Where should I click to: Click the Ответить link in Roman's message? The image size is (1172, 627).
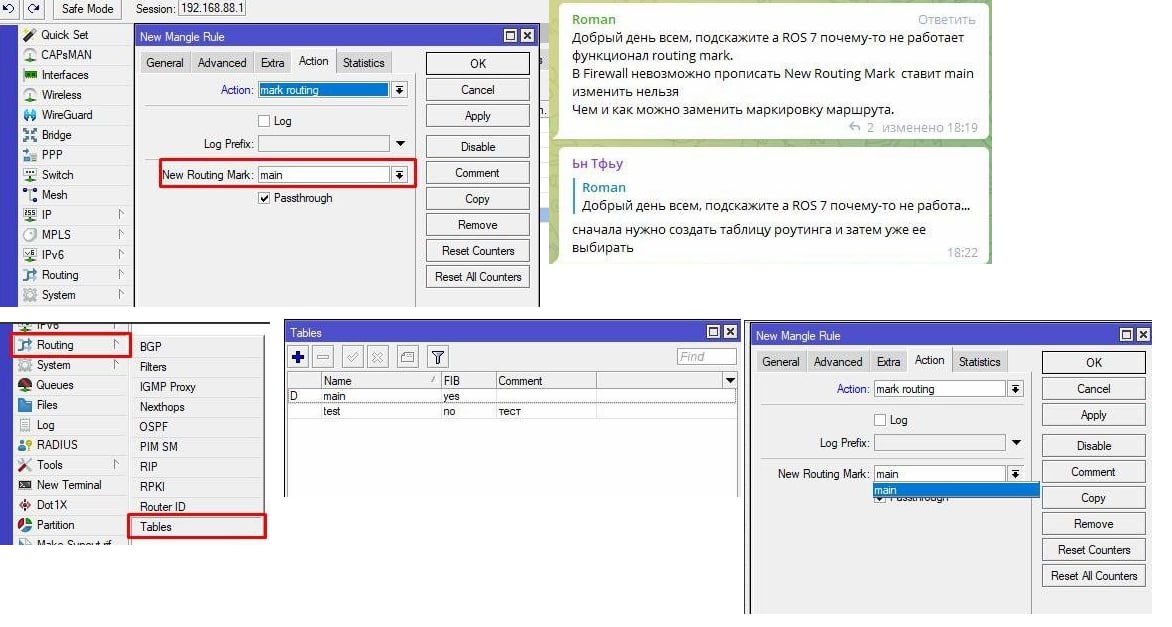point(946,20)
